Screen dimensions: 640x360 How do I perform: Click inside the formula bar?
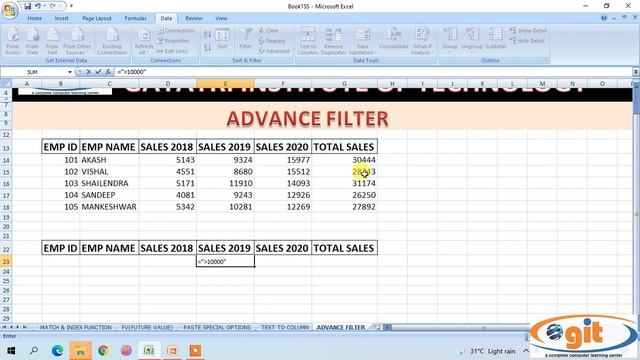373,72
